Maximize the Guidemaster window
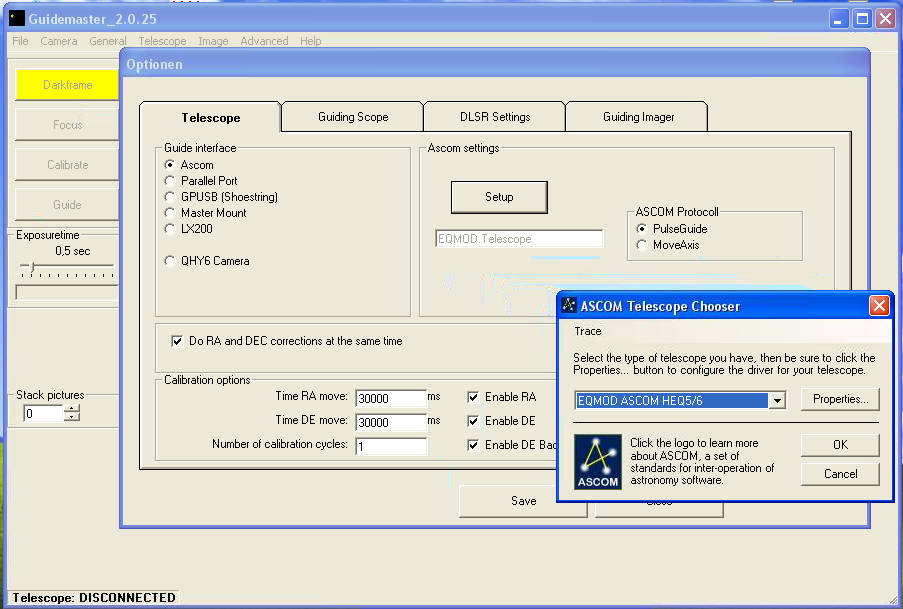This screenshot has width=903, height=609. coord(862,19)
